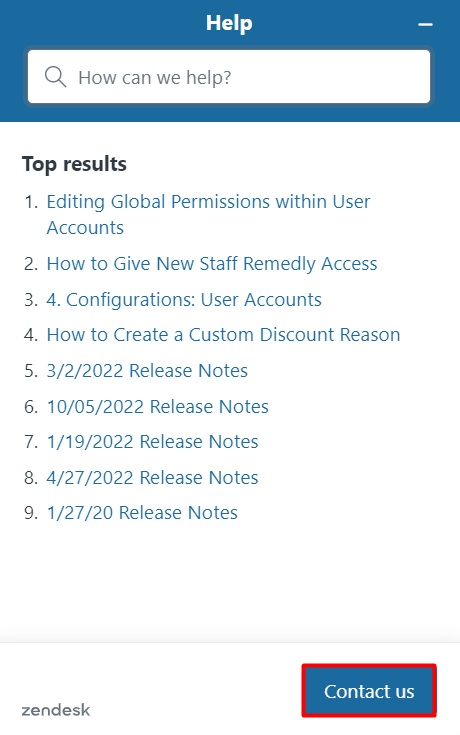Click the 'Top results' heading
The image size is (460, 735).
[74, 164]
